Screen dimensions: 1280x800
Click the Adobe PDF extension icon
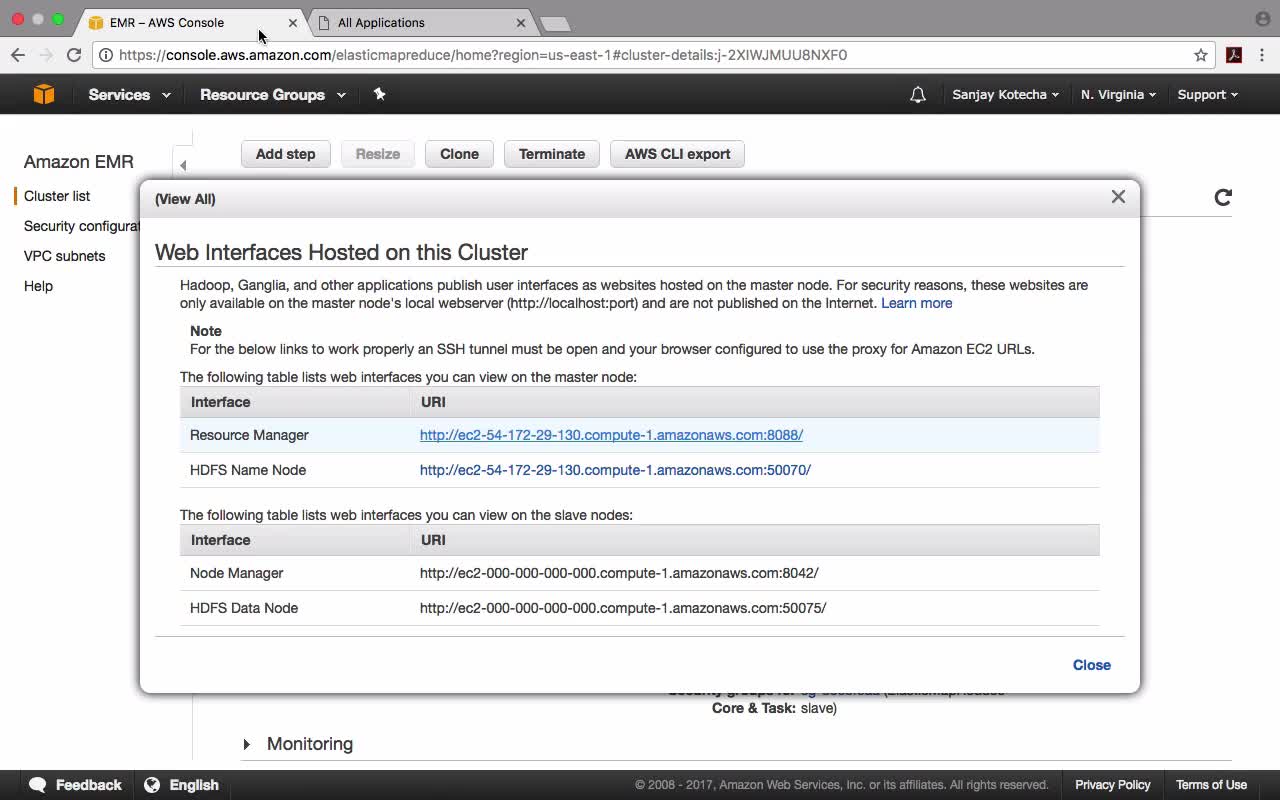pos(1234,55)
